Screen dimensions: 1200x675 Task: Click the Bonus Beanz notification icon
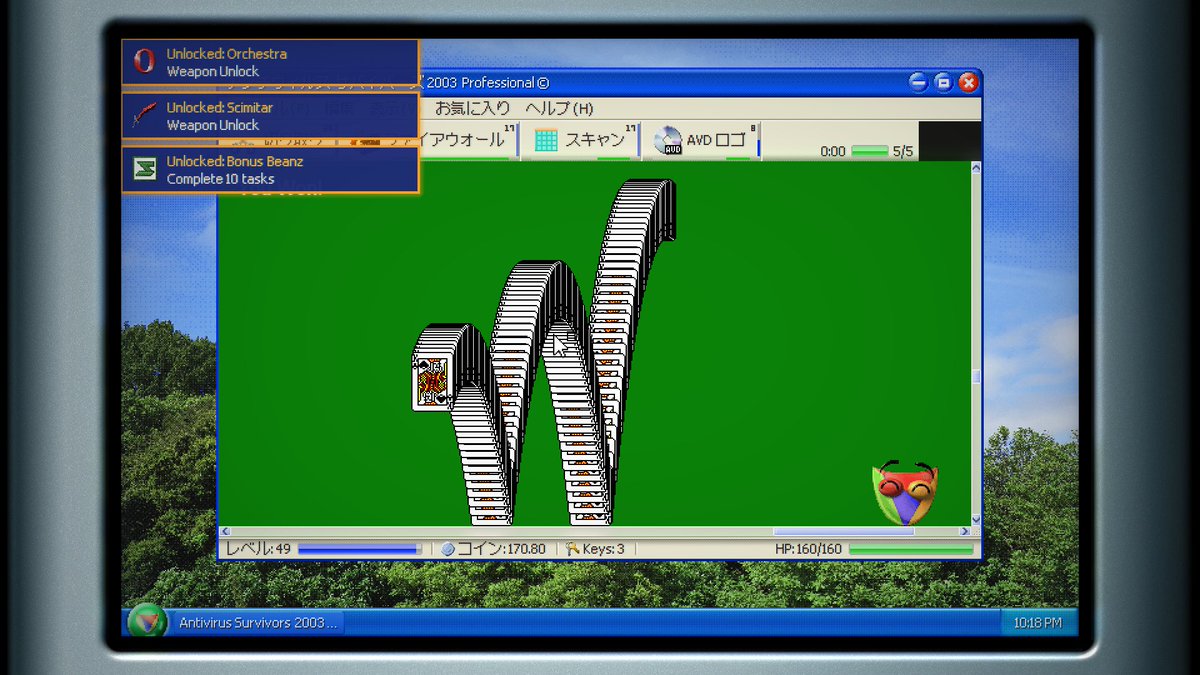[x=145, y=170]
